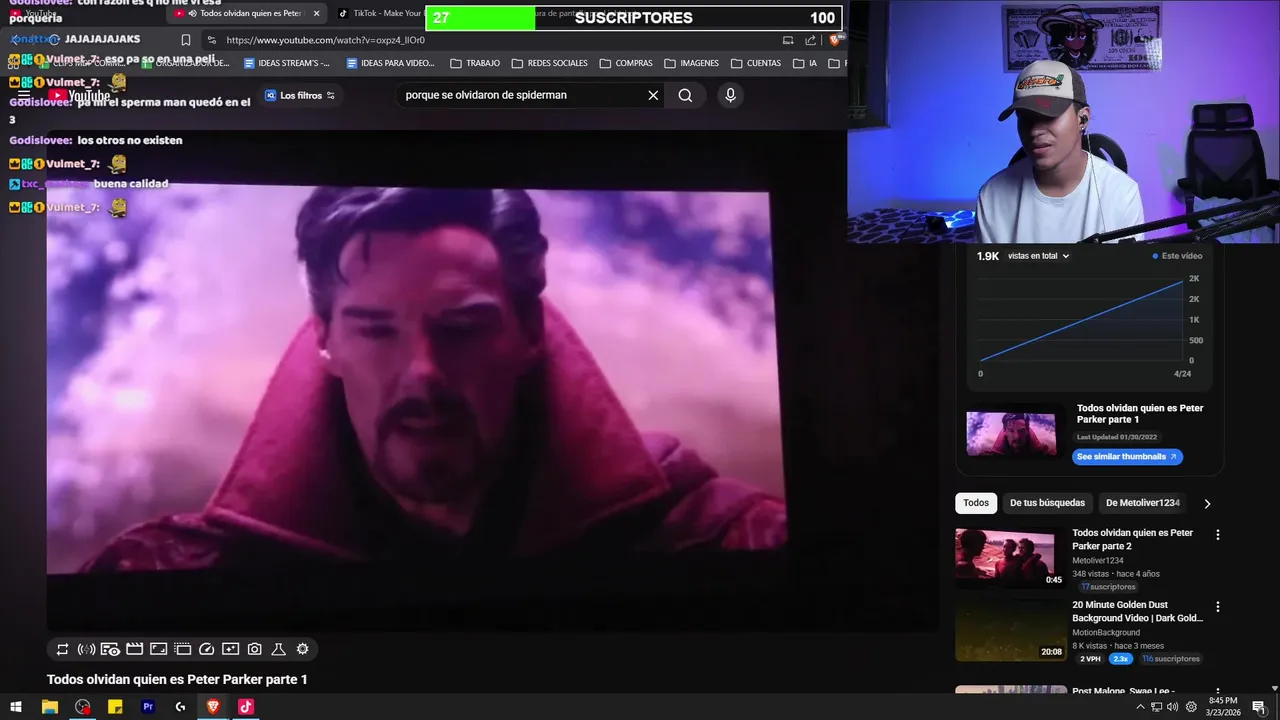This screenshot has width=1280, height=720.
Task: Open the playback speed gauge icon
Action: 206,649
